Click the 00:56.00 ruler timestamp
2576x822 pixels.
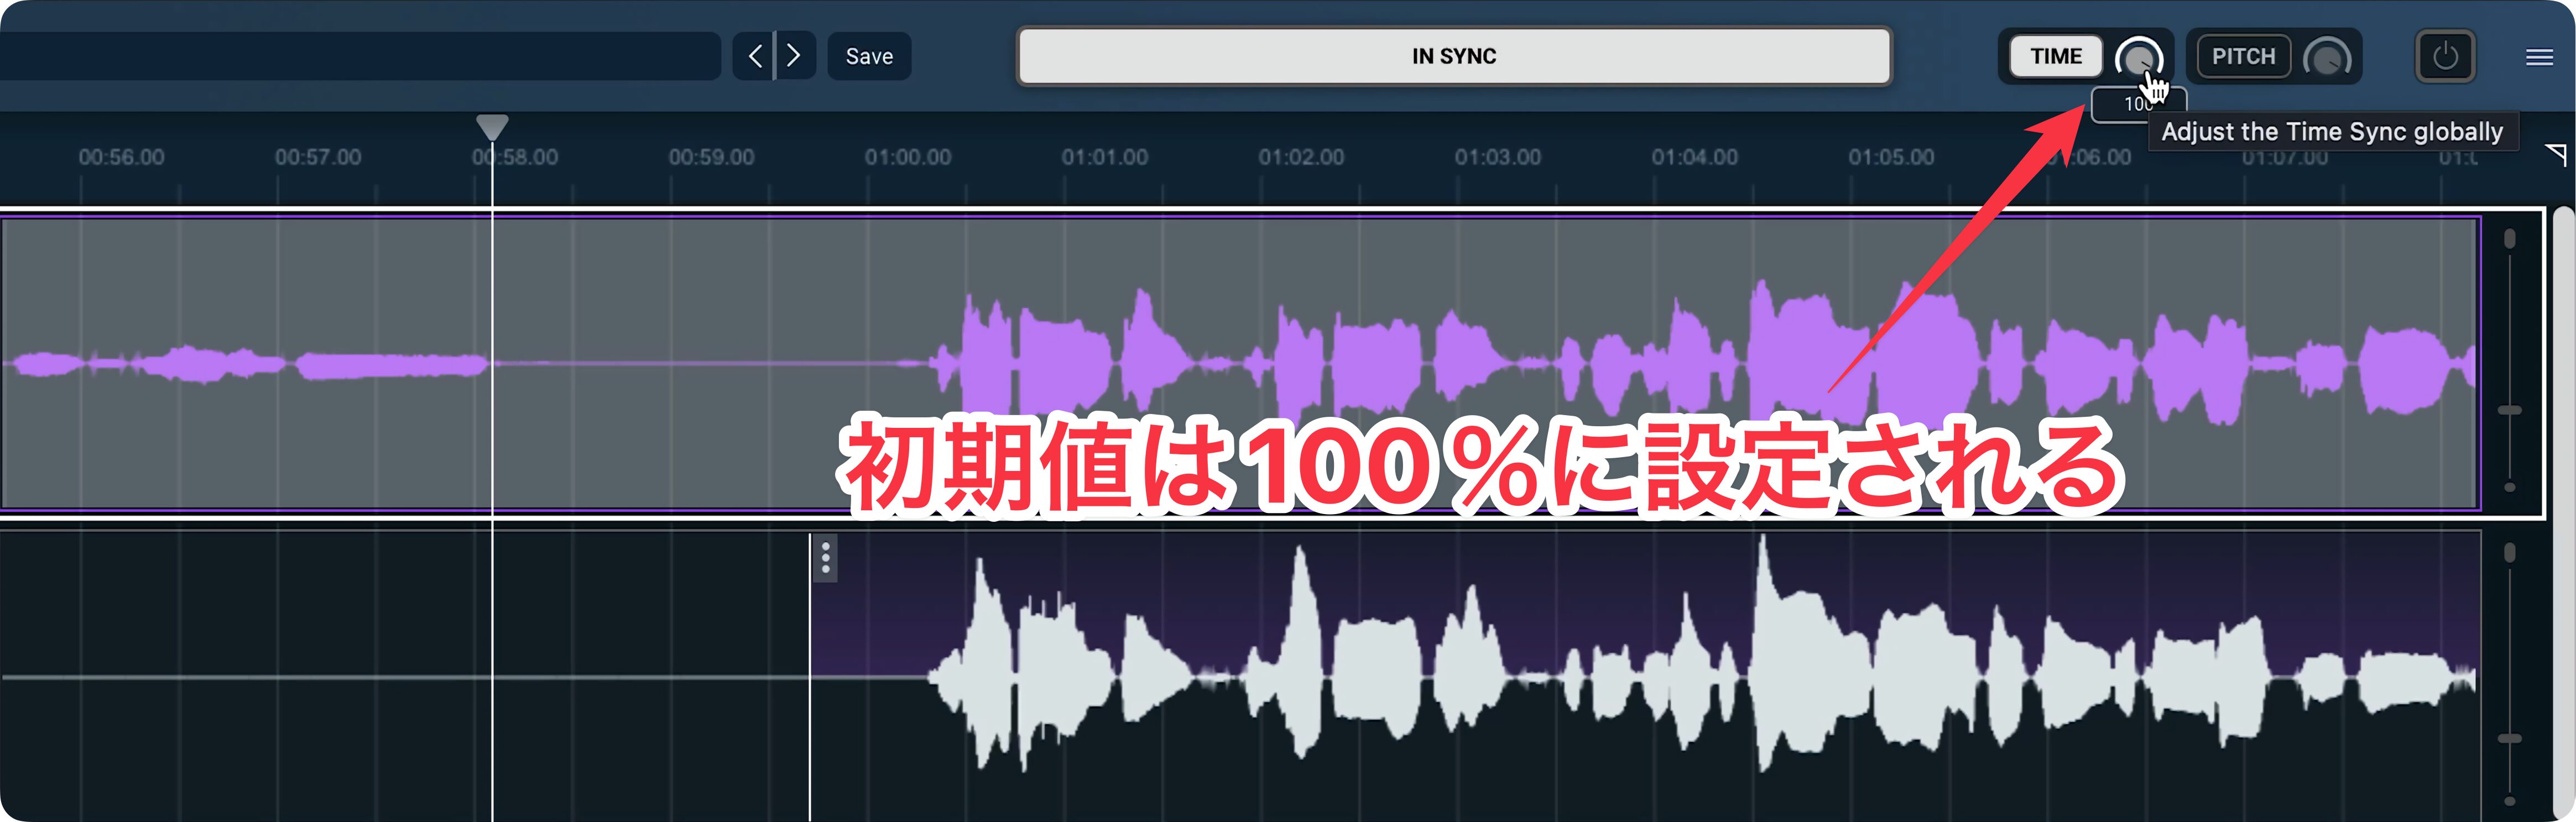[121, 157]
